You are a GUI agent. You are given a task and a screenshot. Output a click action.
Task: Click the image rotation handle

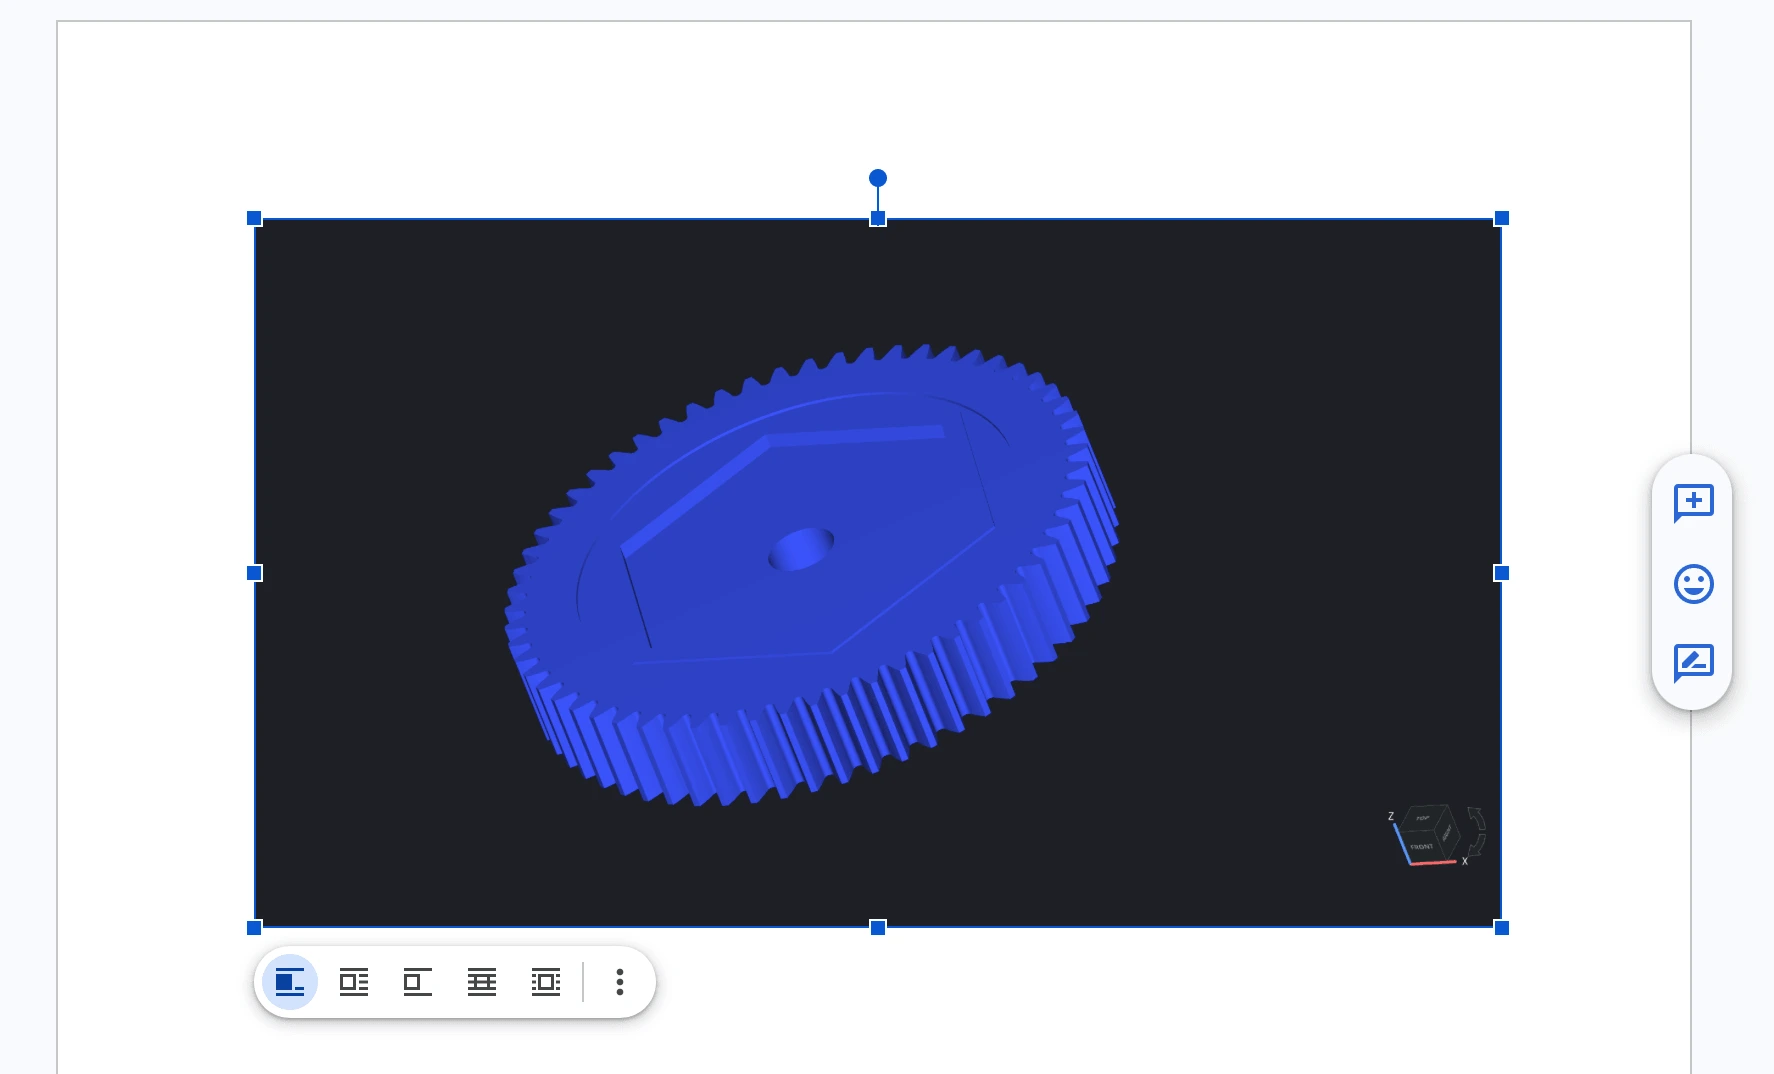(878, 178)
